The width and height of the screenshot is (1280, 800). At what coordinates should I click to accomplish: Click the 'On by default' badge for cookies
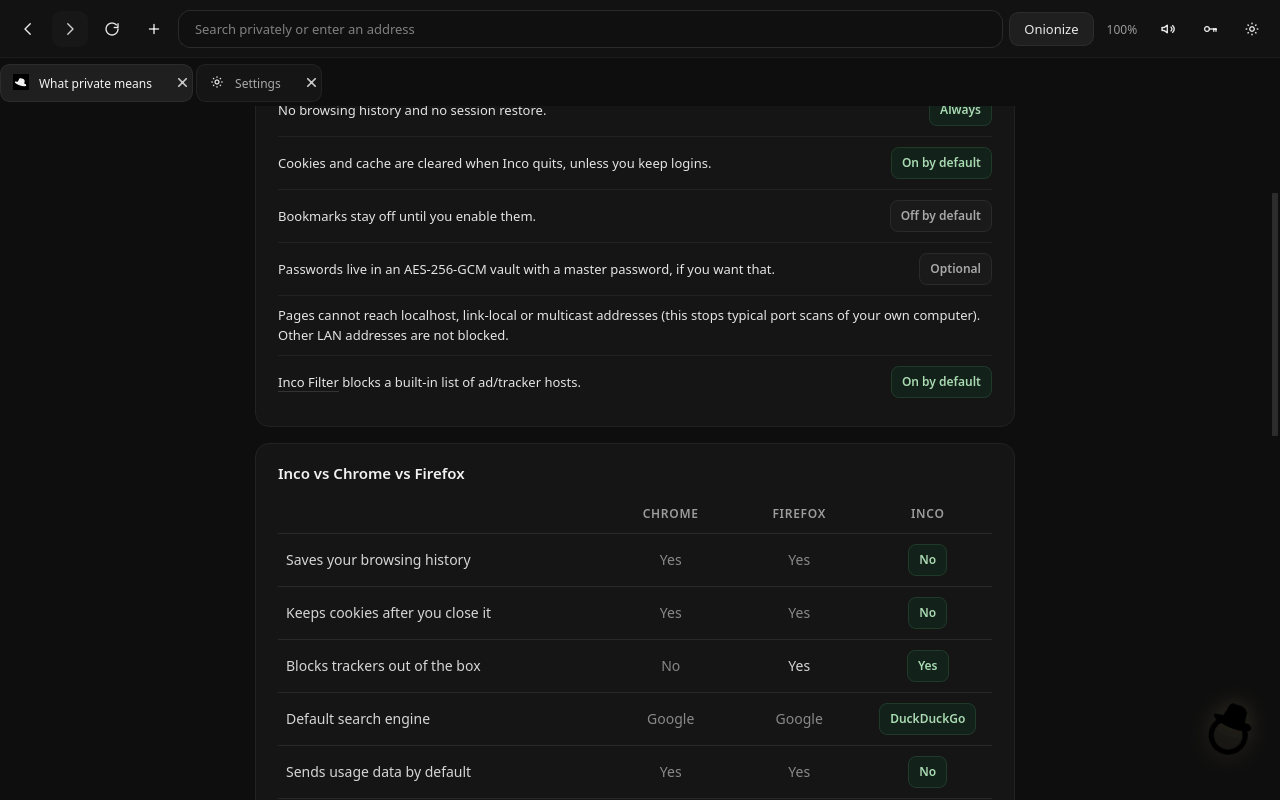[x=941, y=163]
